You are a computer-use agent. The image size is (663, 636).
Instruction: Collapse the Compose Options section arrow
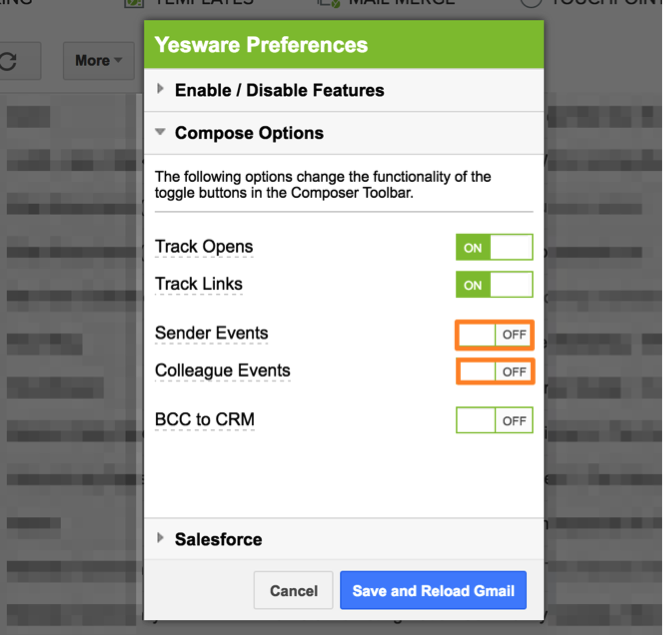pyautogui.click(x=160, y=132)
